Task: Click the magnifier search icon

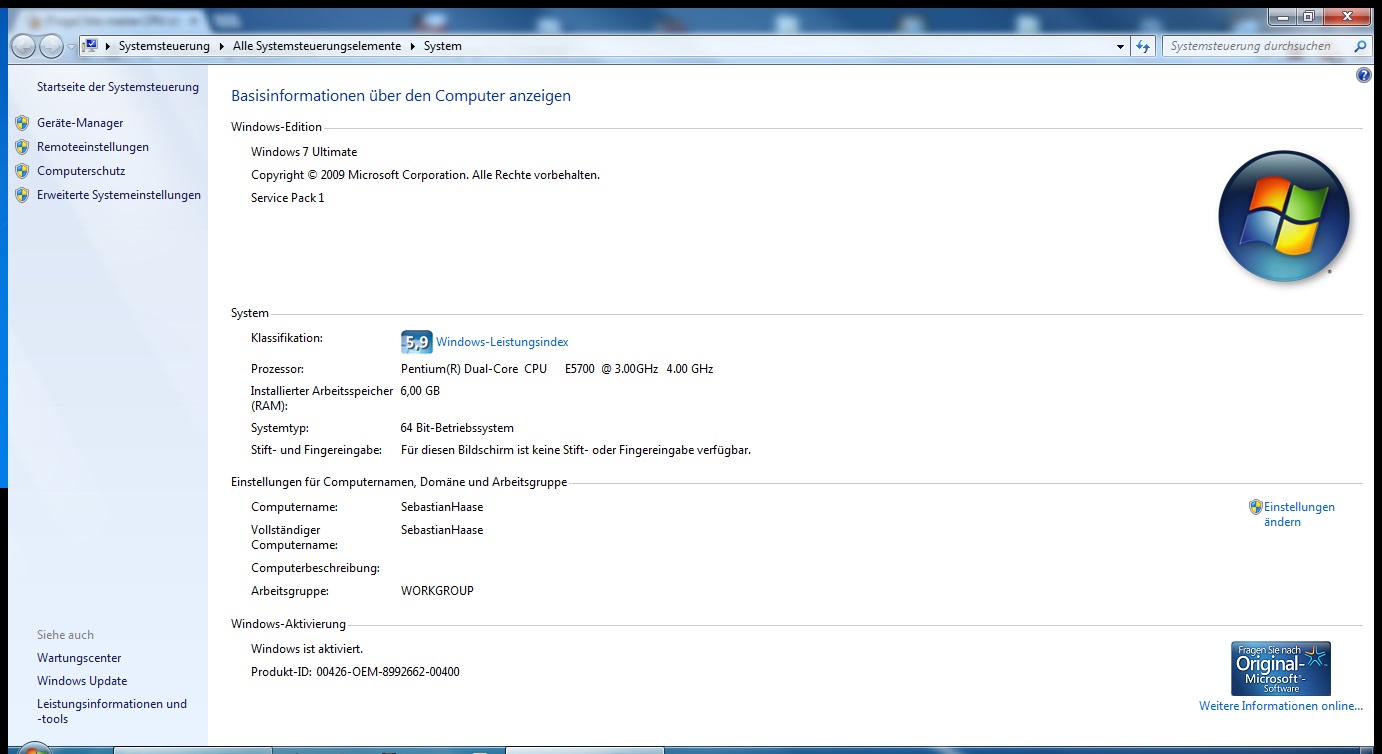Action: pyautogui.click(x=1360, y=46)
